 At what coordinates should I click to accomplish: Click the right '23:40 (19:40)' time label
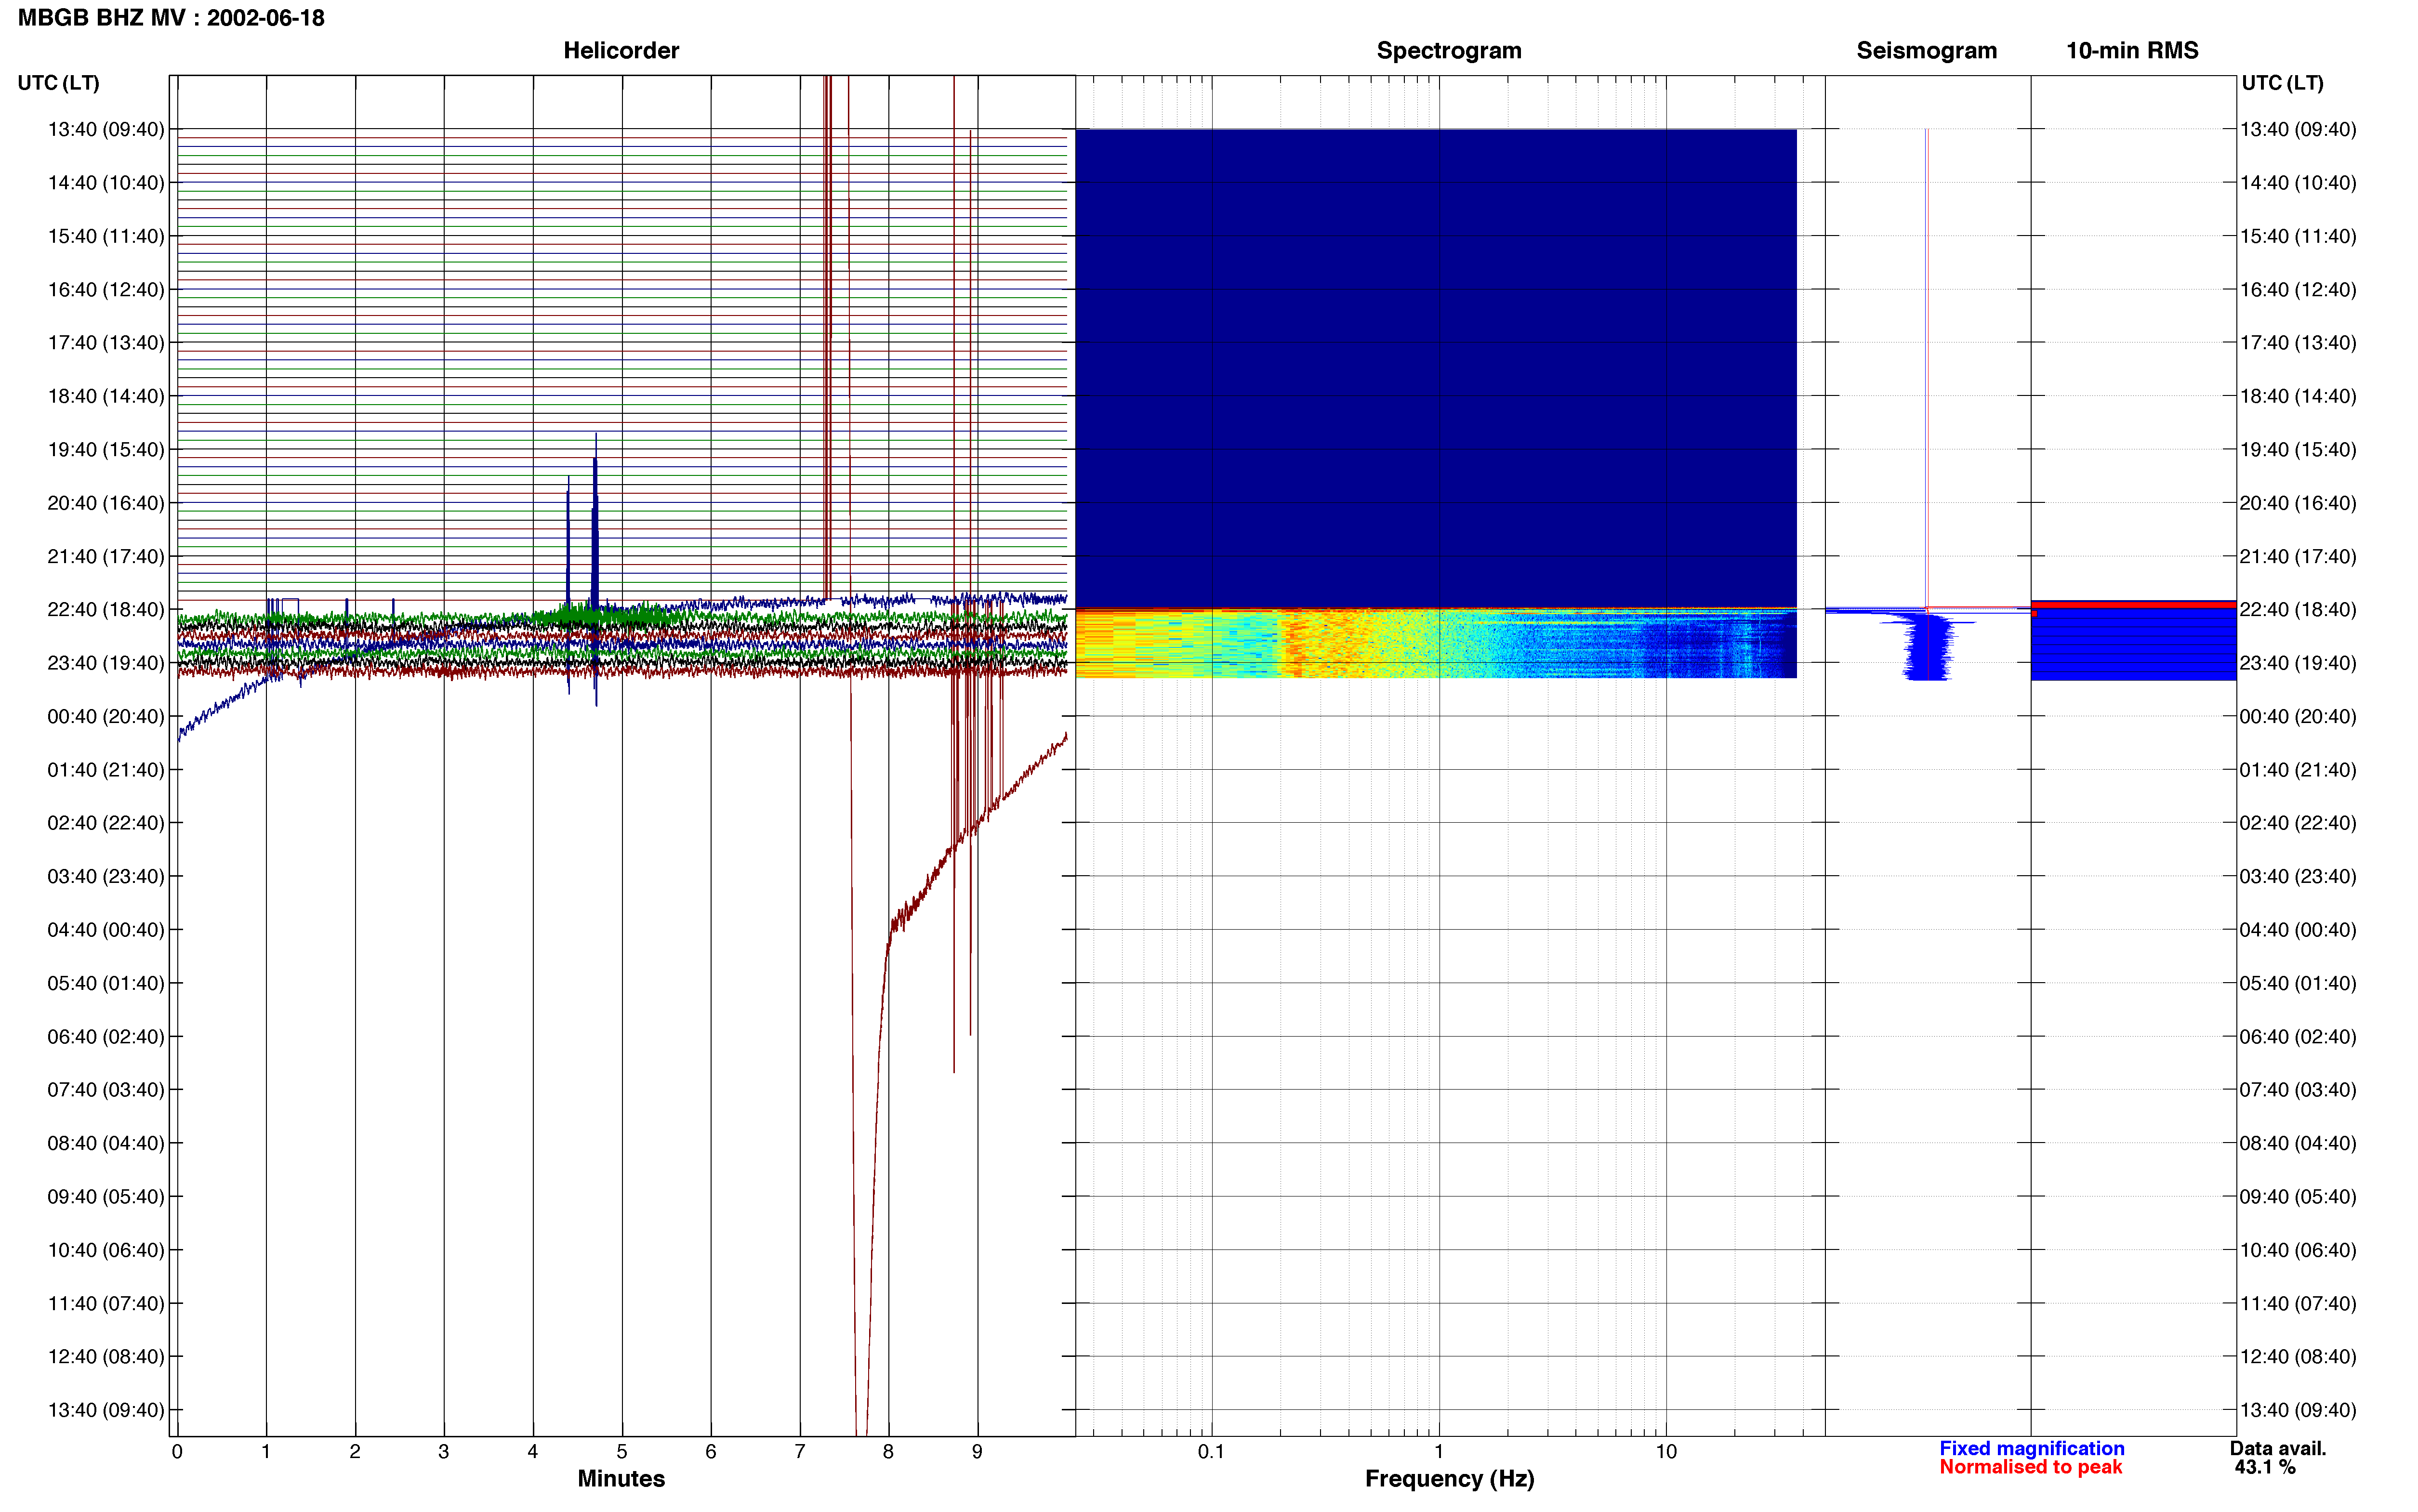coord(2298,663)
